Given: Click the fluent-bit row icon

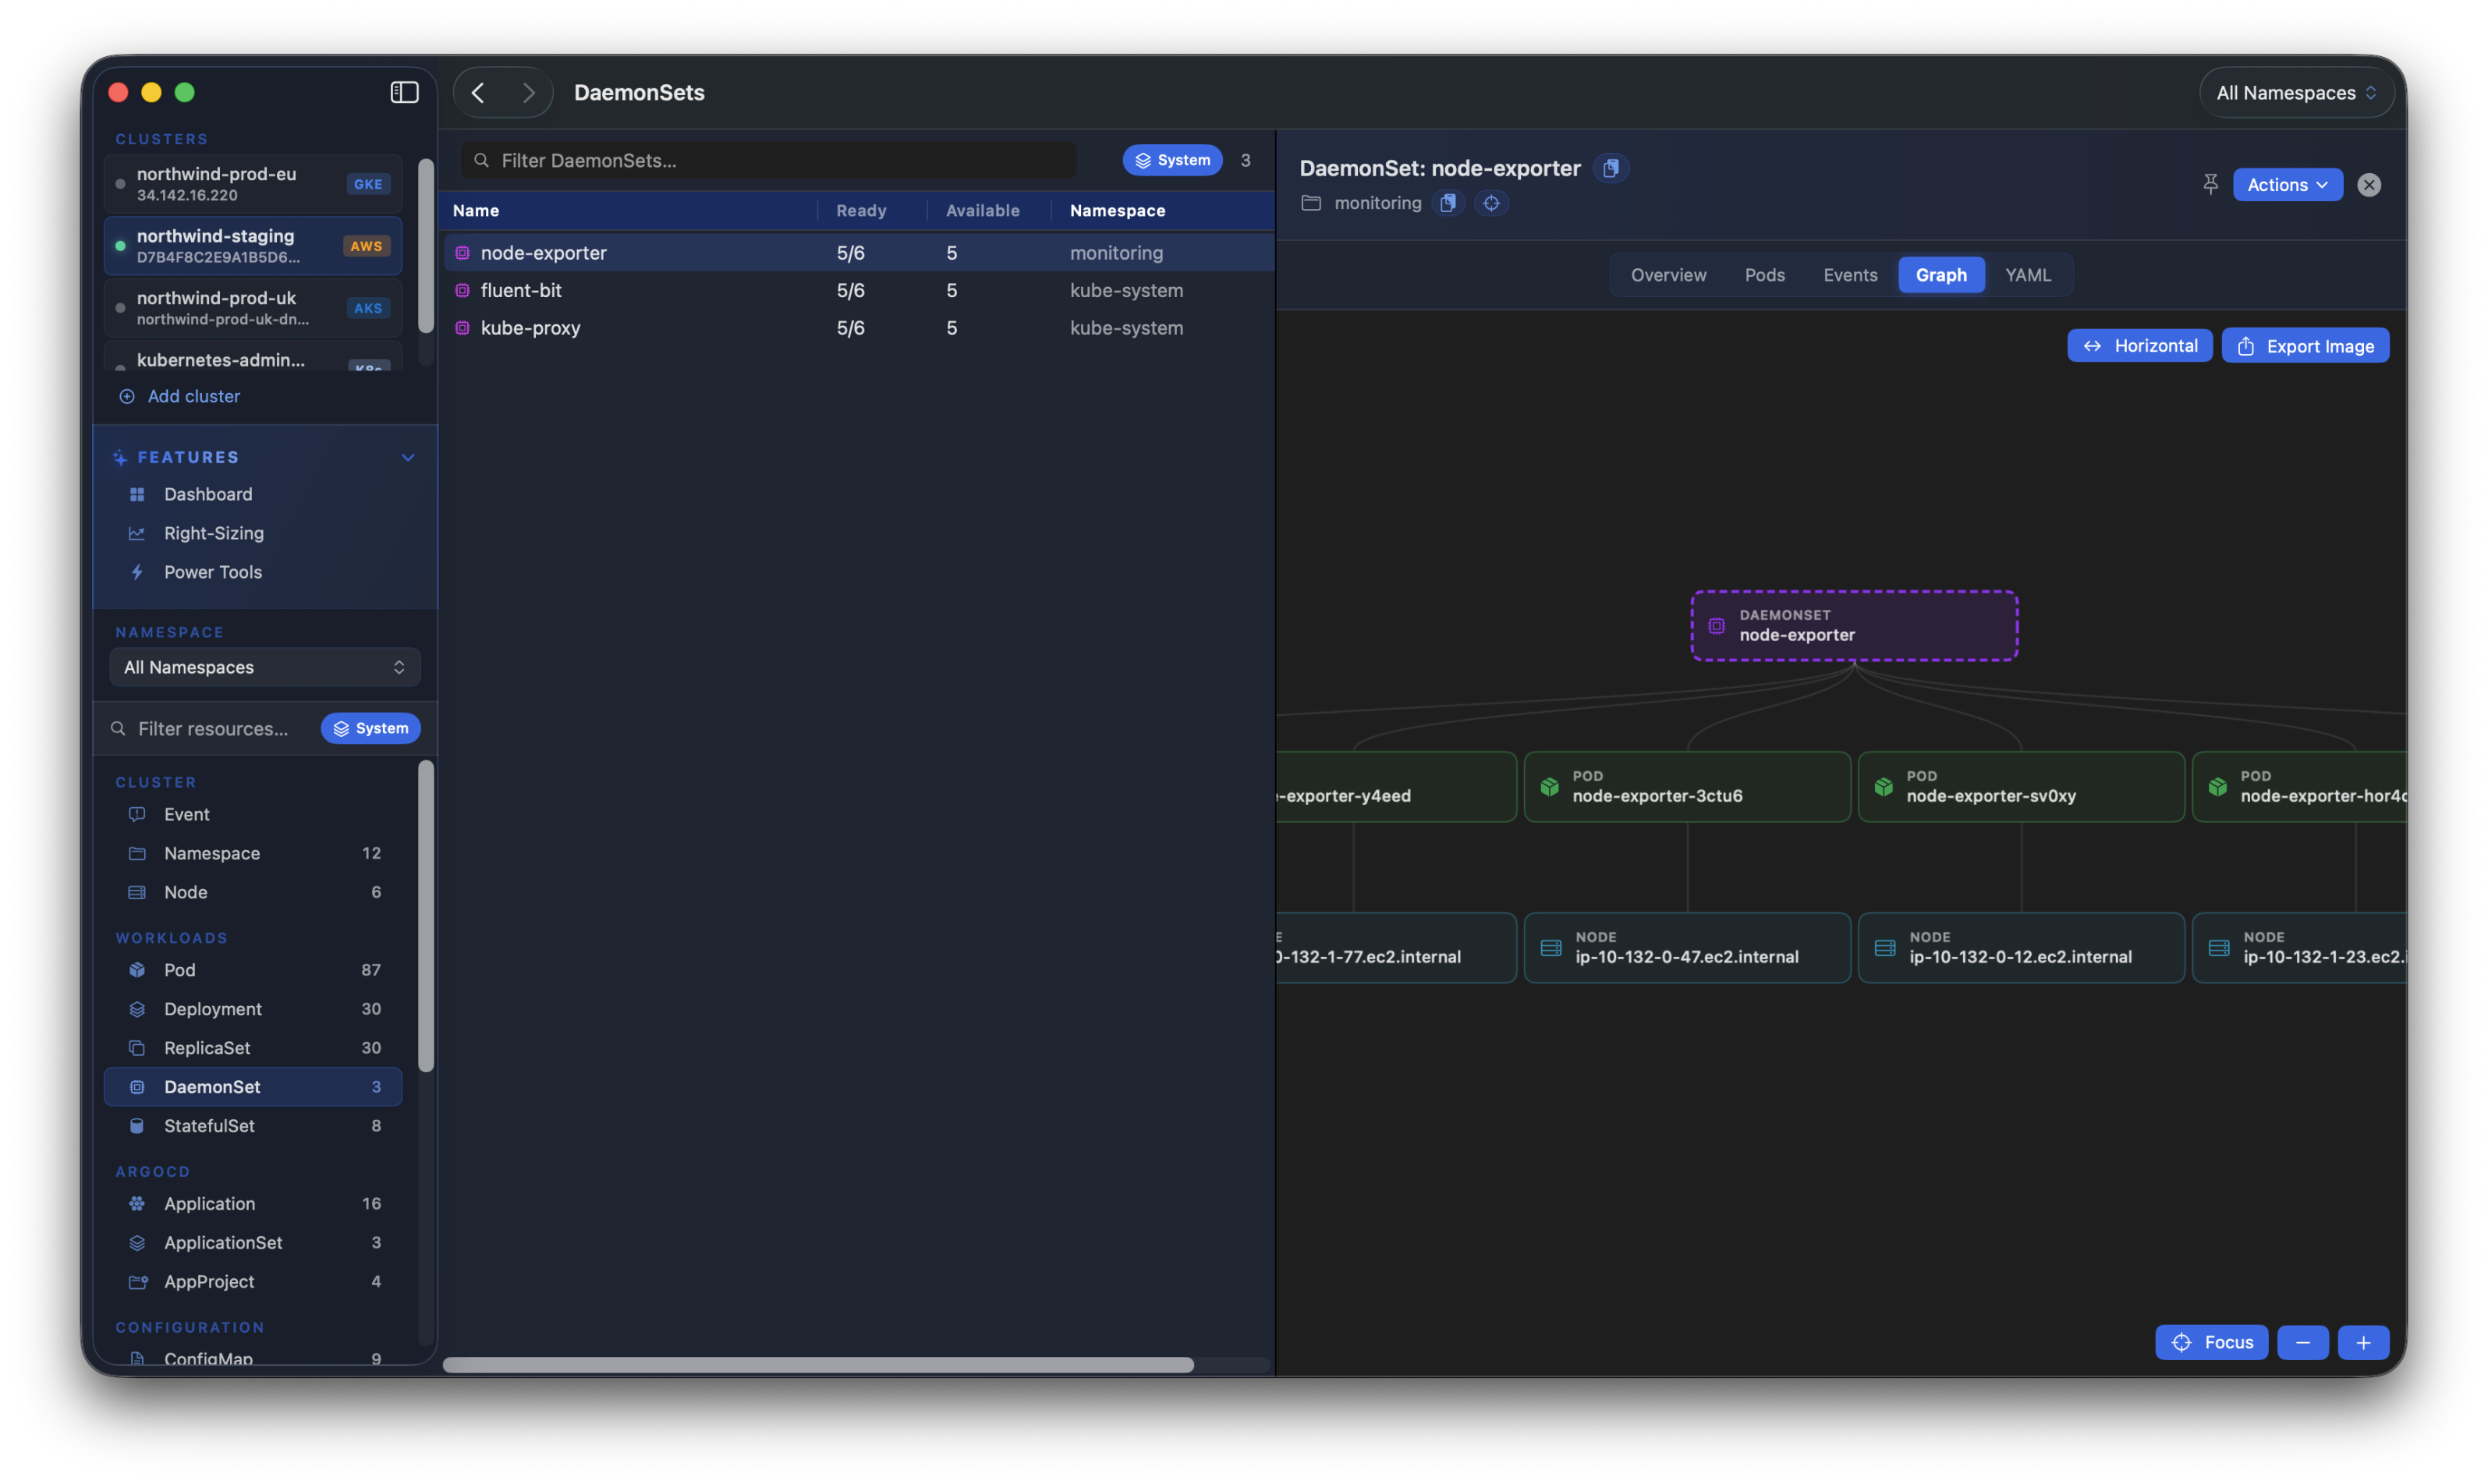Looking at the screenshot, I should point(462,290).
